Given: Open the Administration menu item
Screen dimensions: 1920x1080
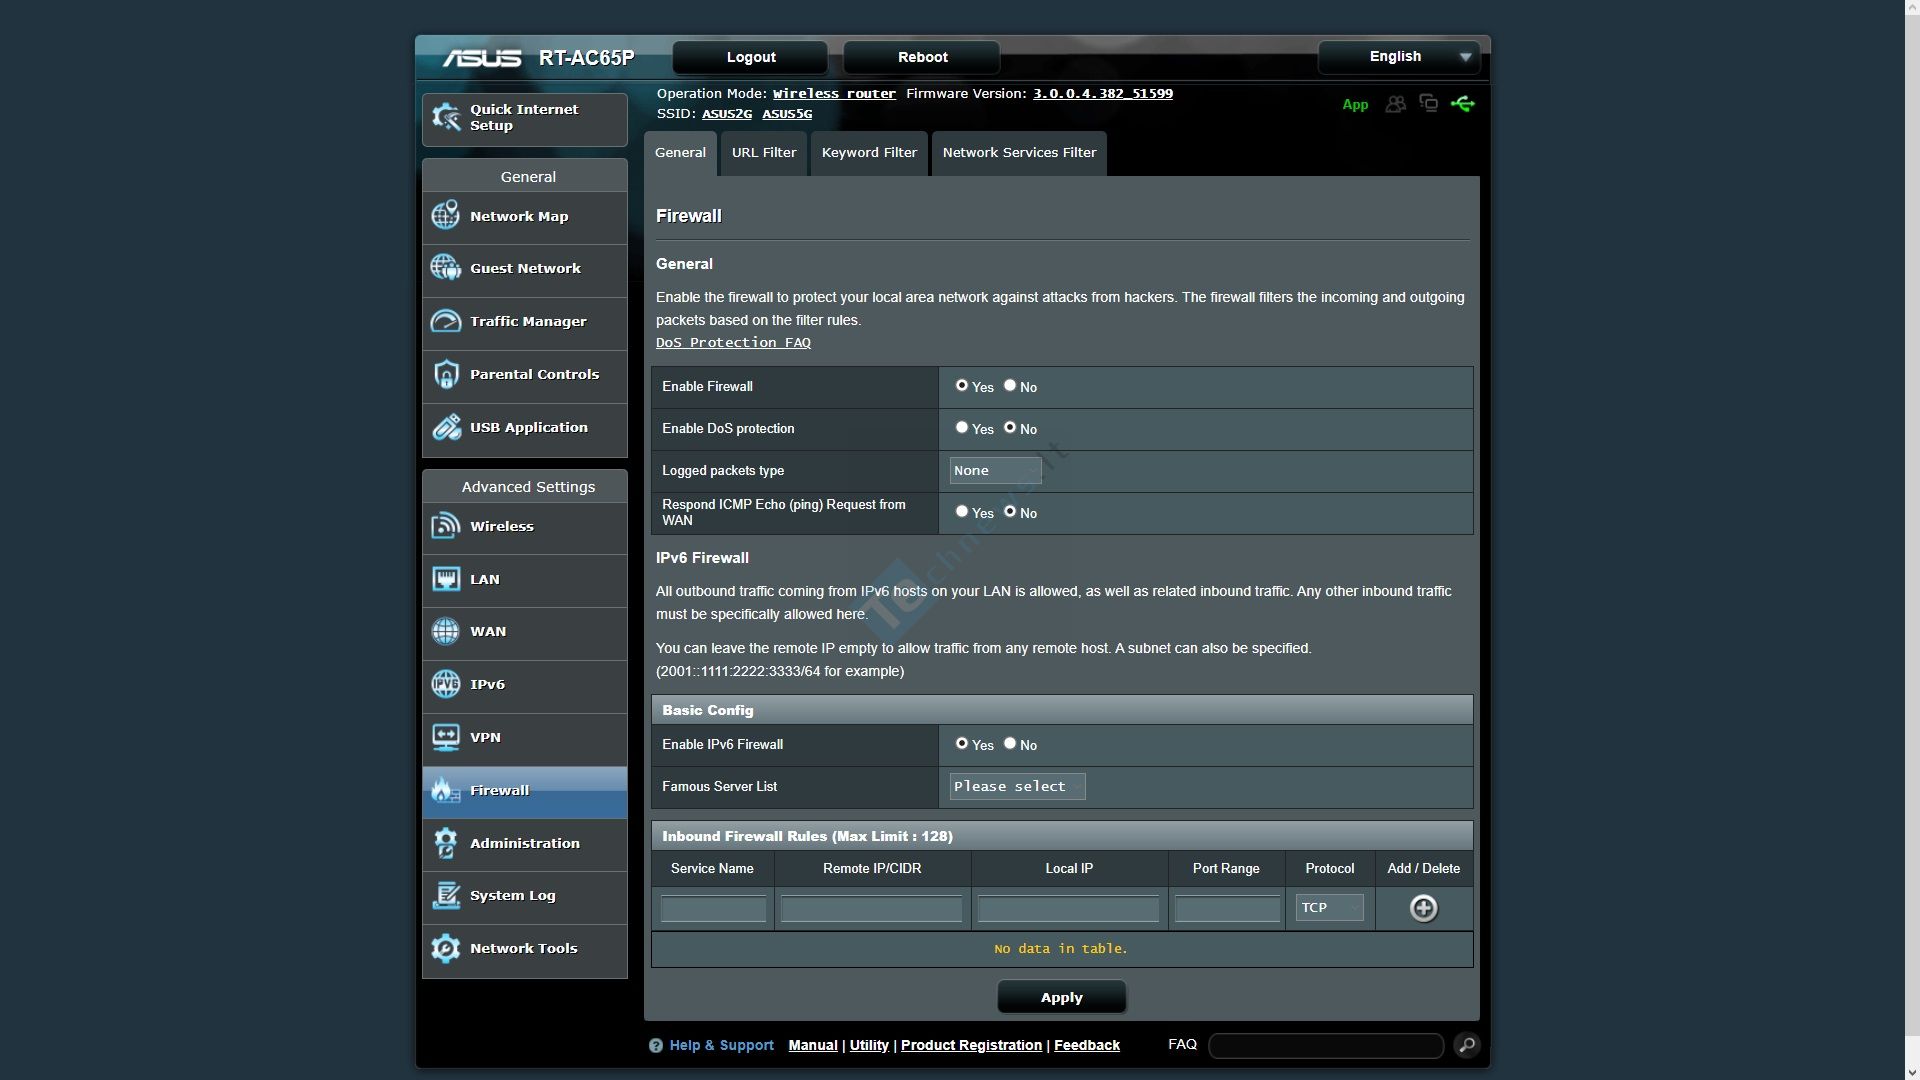Looking at the screenshot, I should coord(525,844).
